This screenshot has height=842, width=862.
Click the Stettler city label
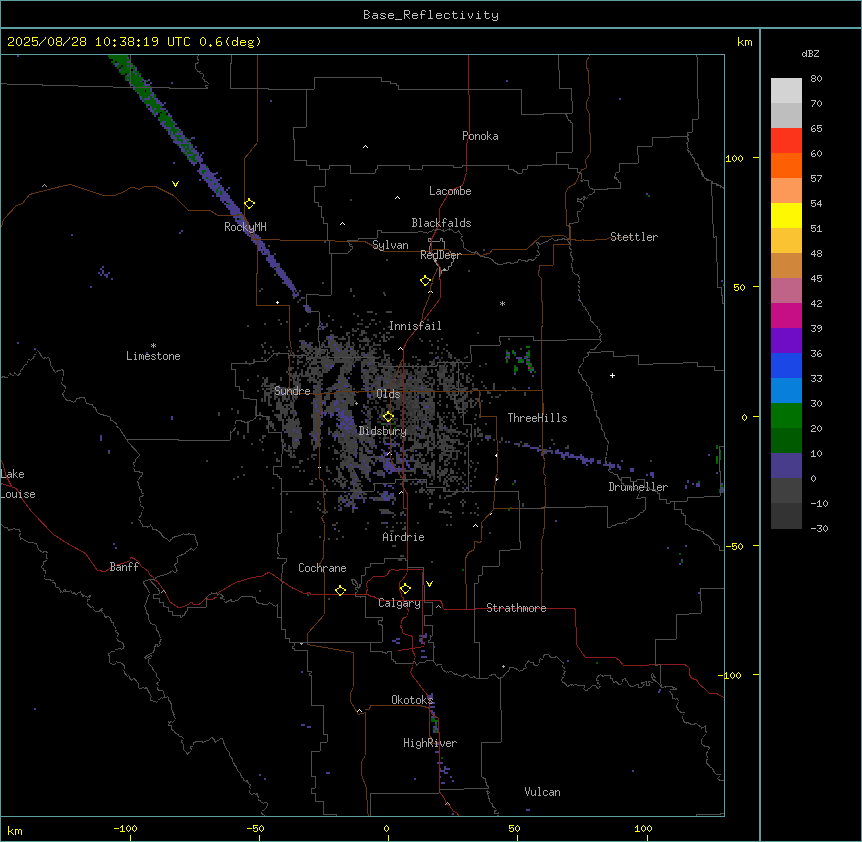634,237
